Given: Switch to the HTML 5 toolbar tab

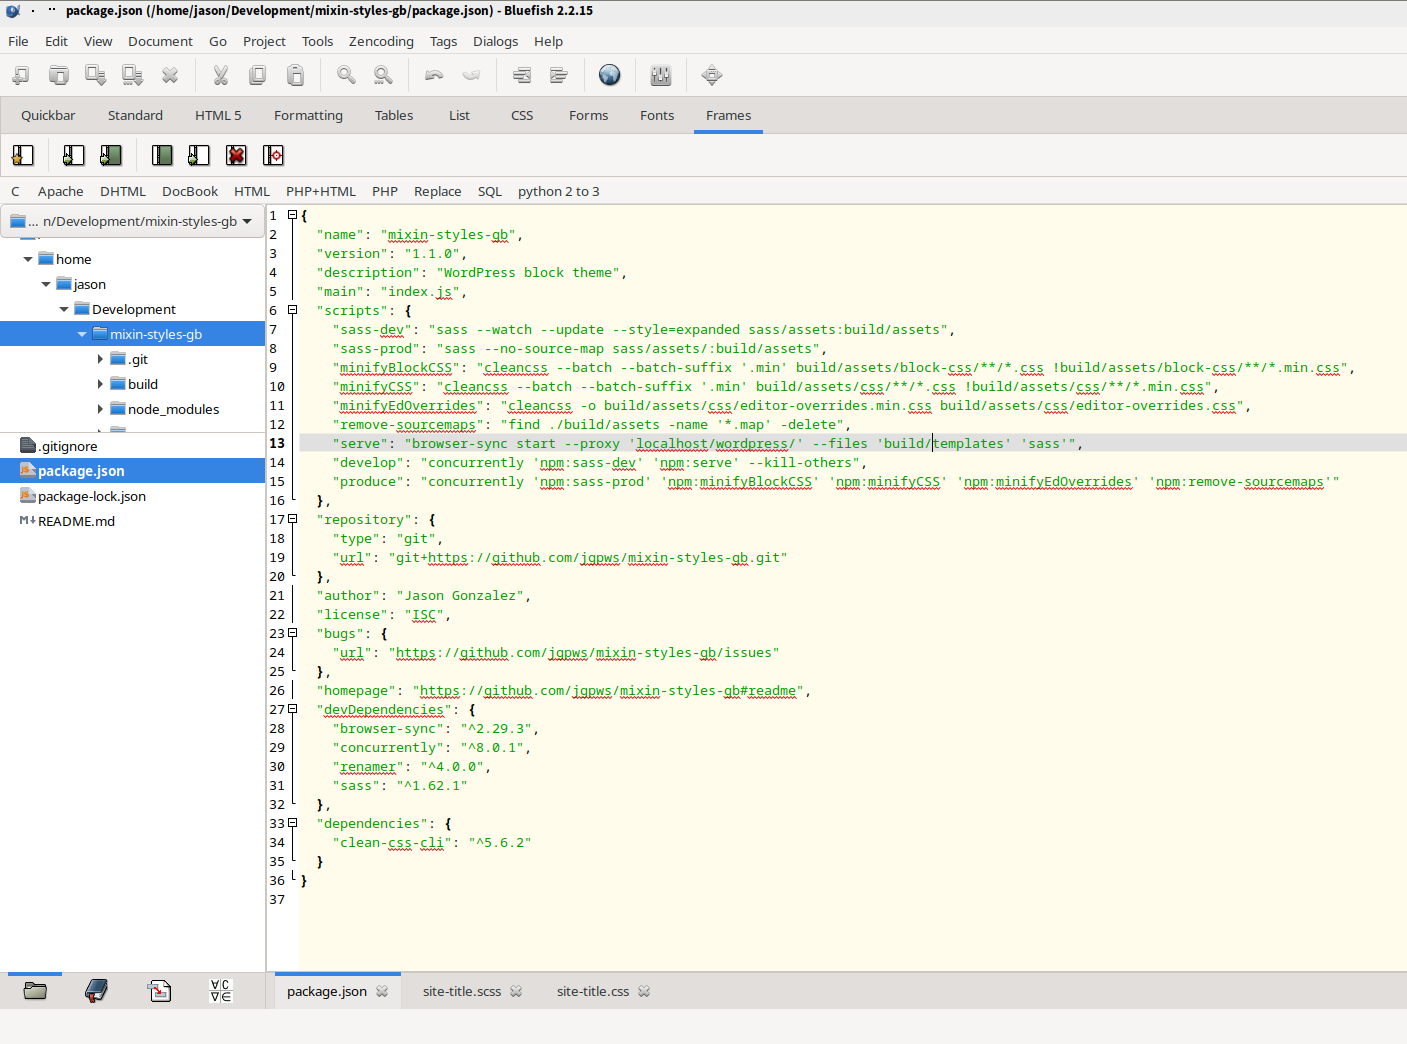Looking at the screenshot, I should coord(218,115).
